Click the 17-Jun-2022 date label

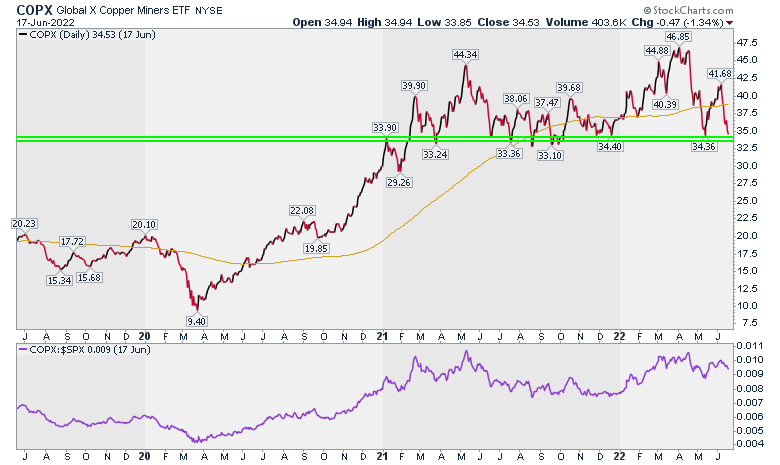click(x=46, y=23)
